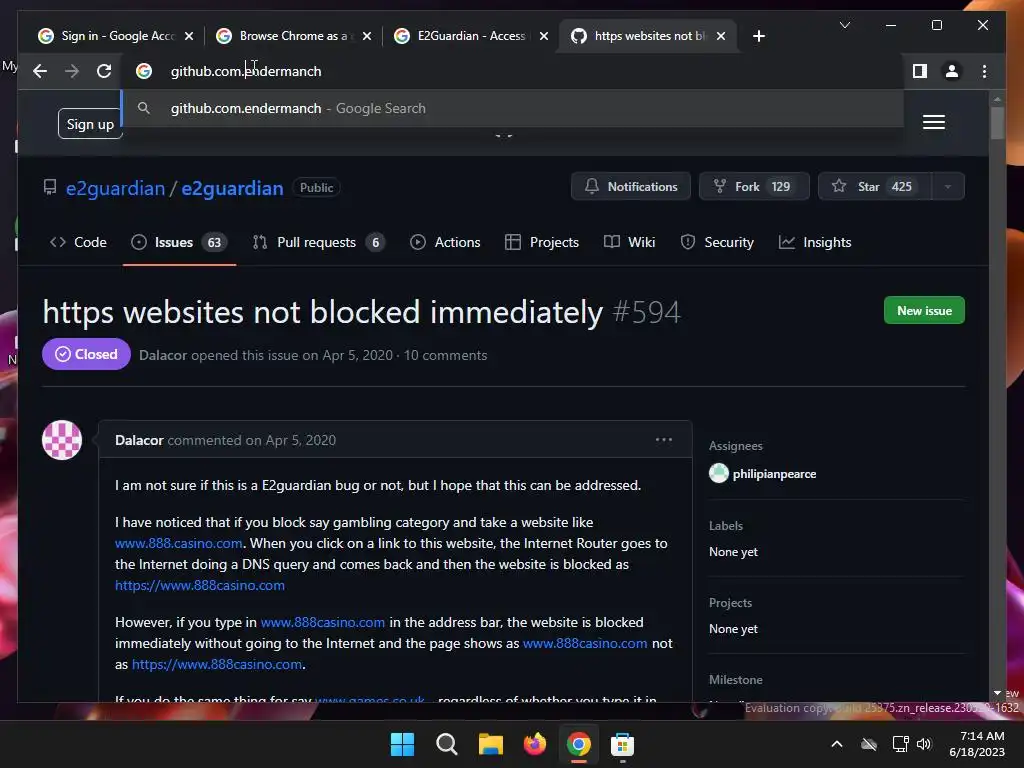The height and width of the screenshot is (768, 1024).
Task: Open the Windows Start button
Action: click(402, 744)
